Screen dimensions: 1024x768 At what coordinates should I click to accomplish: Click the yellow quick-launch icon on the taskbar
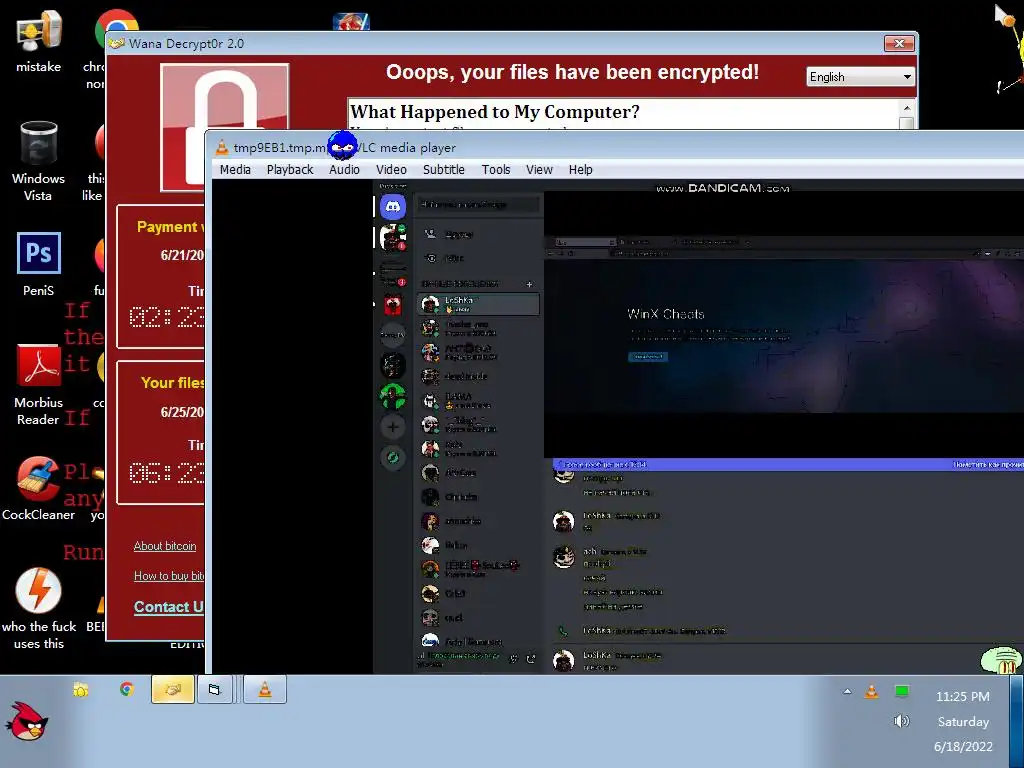click(x=80, y=690)
